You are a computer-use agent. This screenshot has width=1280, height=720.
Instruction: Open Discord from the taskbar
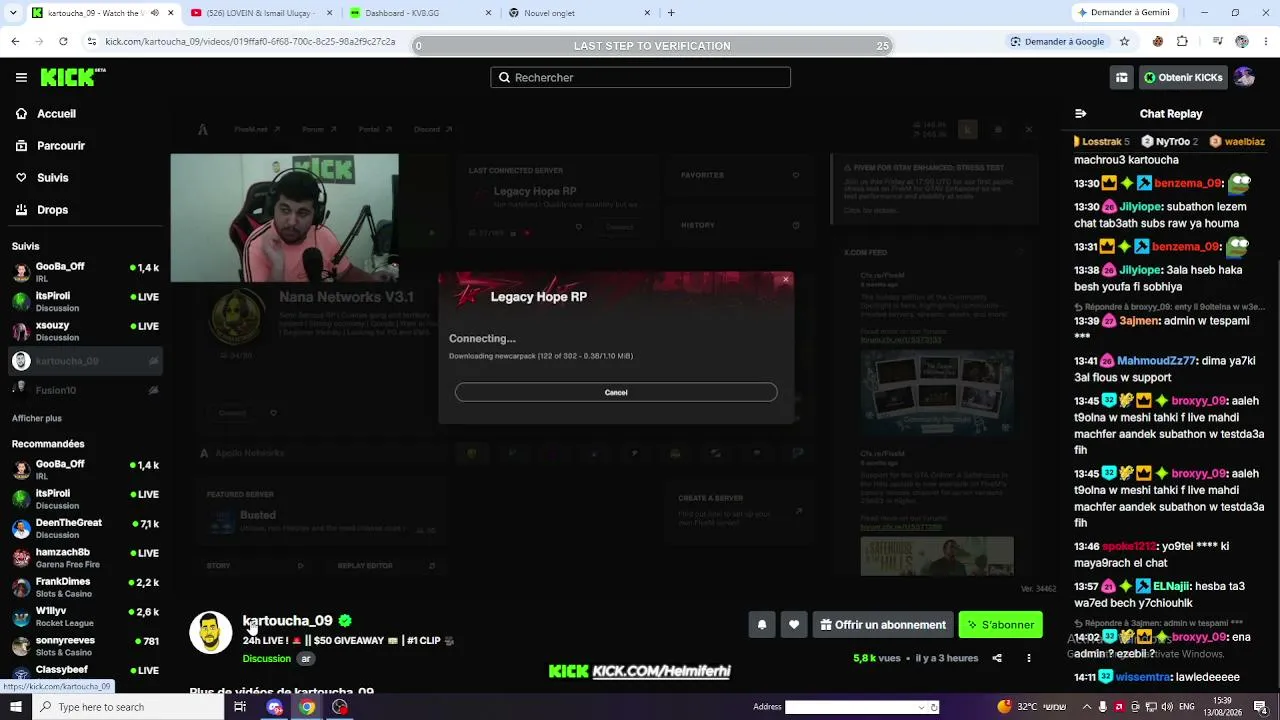[275, 707]
